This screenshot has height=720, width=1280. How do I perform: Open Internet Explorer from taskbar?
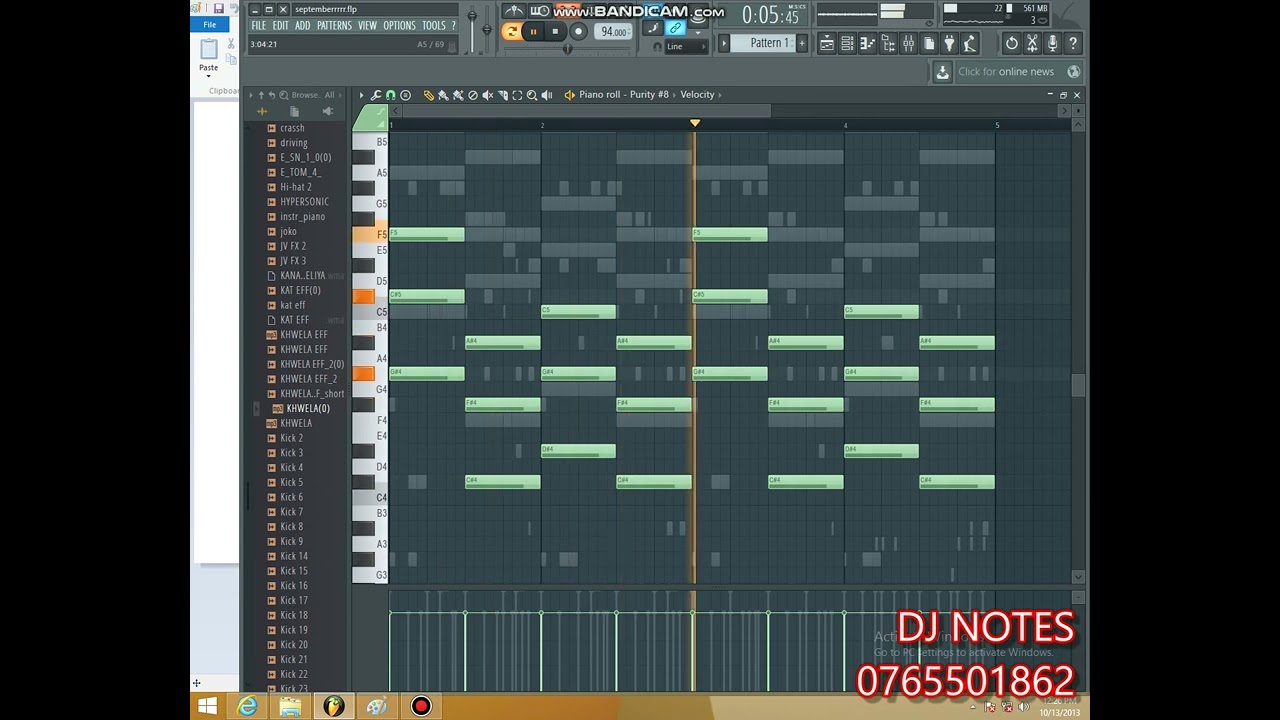point(247,707)
